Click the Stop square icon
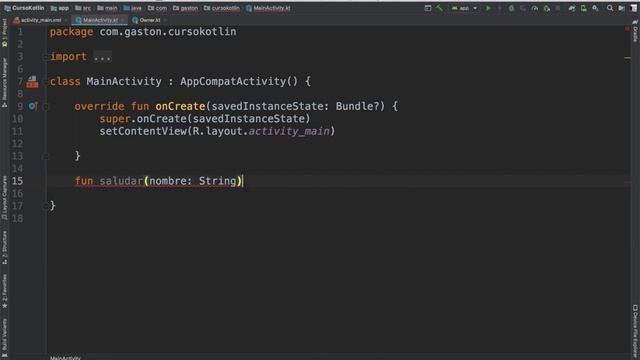Viewport: 640px width, 360px height. [558, 8]
